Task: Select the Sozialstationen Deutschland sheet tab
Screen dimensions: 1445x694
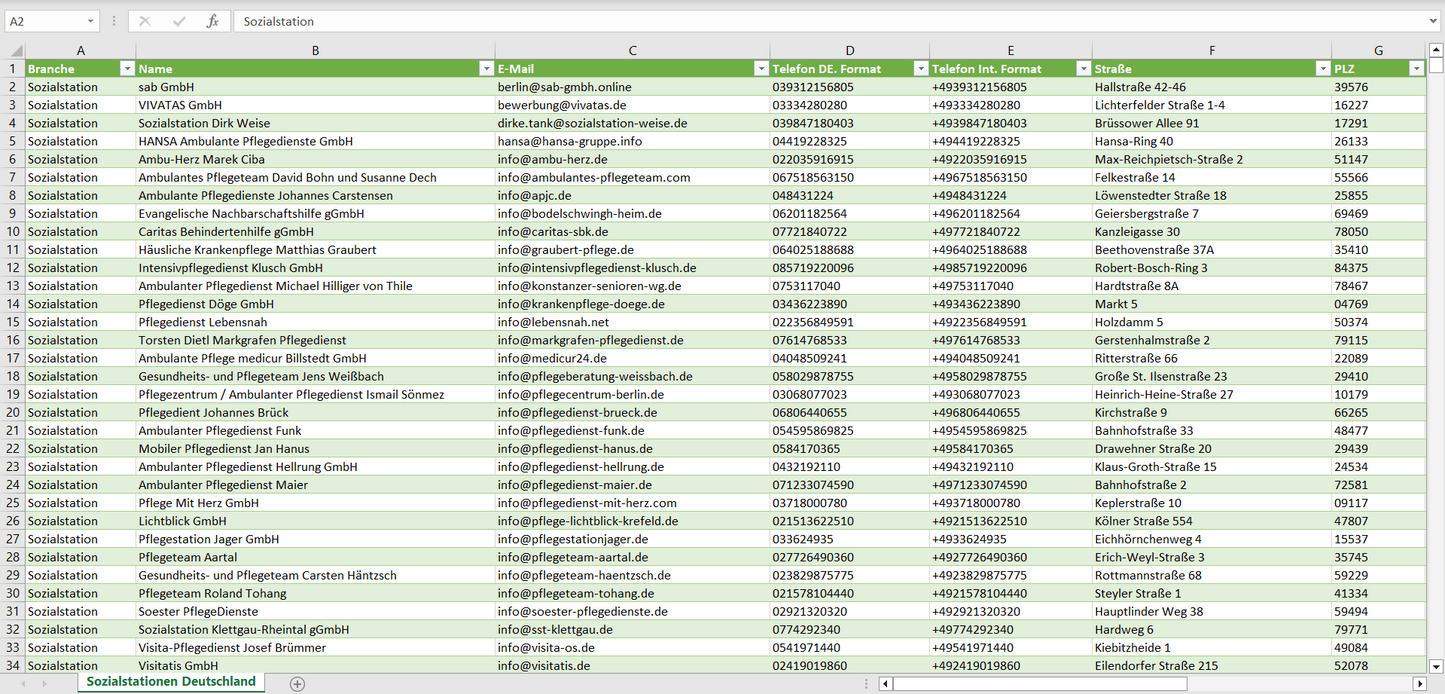Action: (x=171, y=682)
